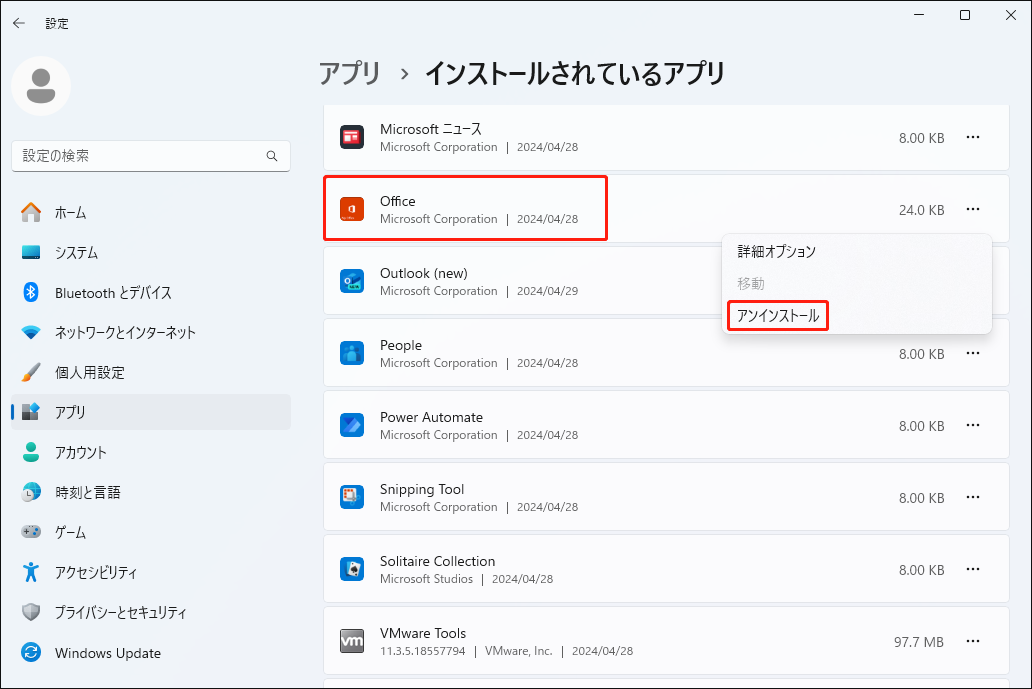Viewport: 1032px width, 689px height.
Task: Click the back arrow in the Settings header
Action: [18, 23]
